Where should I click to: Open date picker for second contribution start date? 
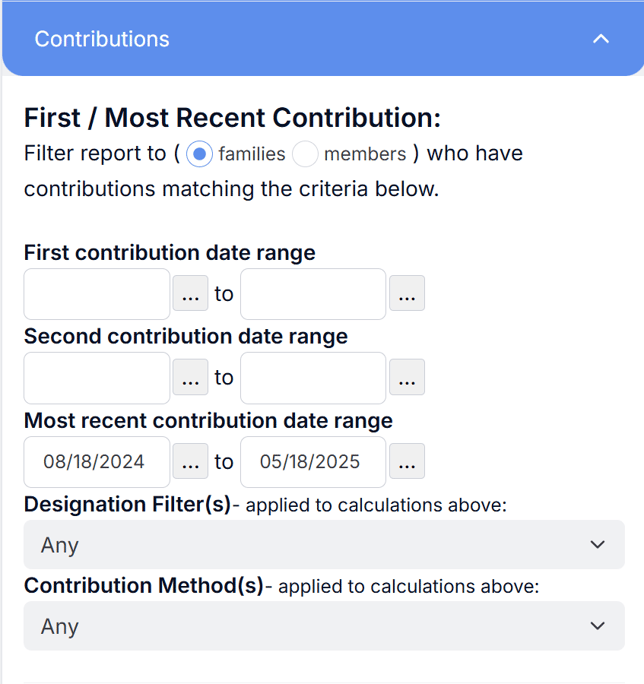[190, 377]
